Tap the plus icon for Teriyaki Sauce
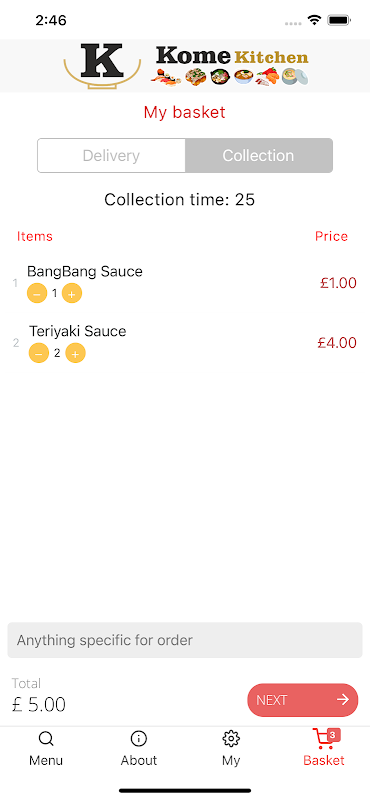Image resolution: width=370 pixels, height=800 pixels. click(x=76, y=353)
